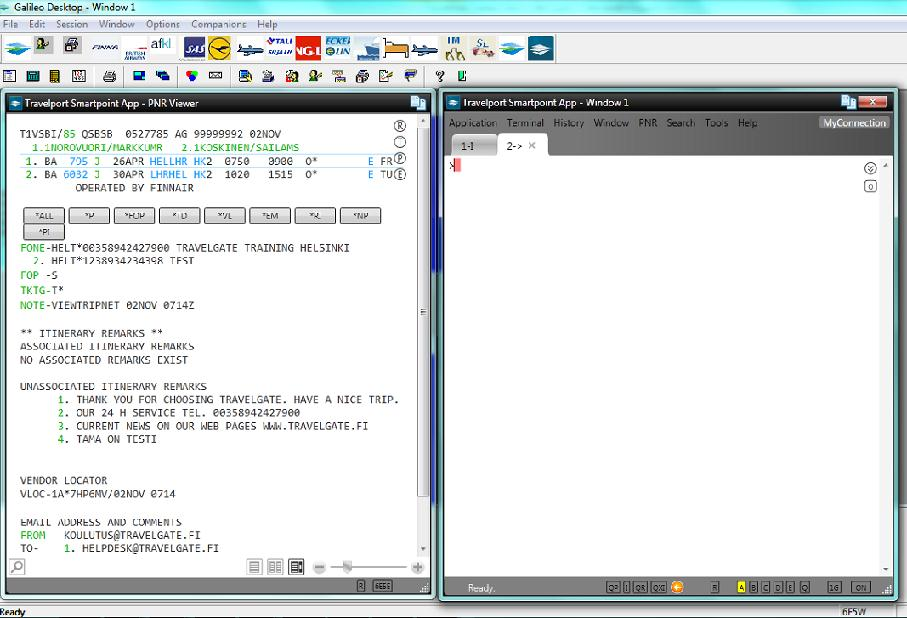Open the Application menu in Smartpoint Window 1

(473, 123)
